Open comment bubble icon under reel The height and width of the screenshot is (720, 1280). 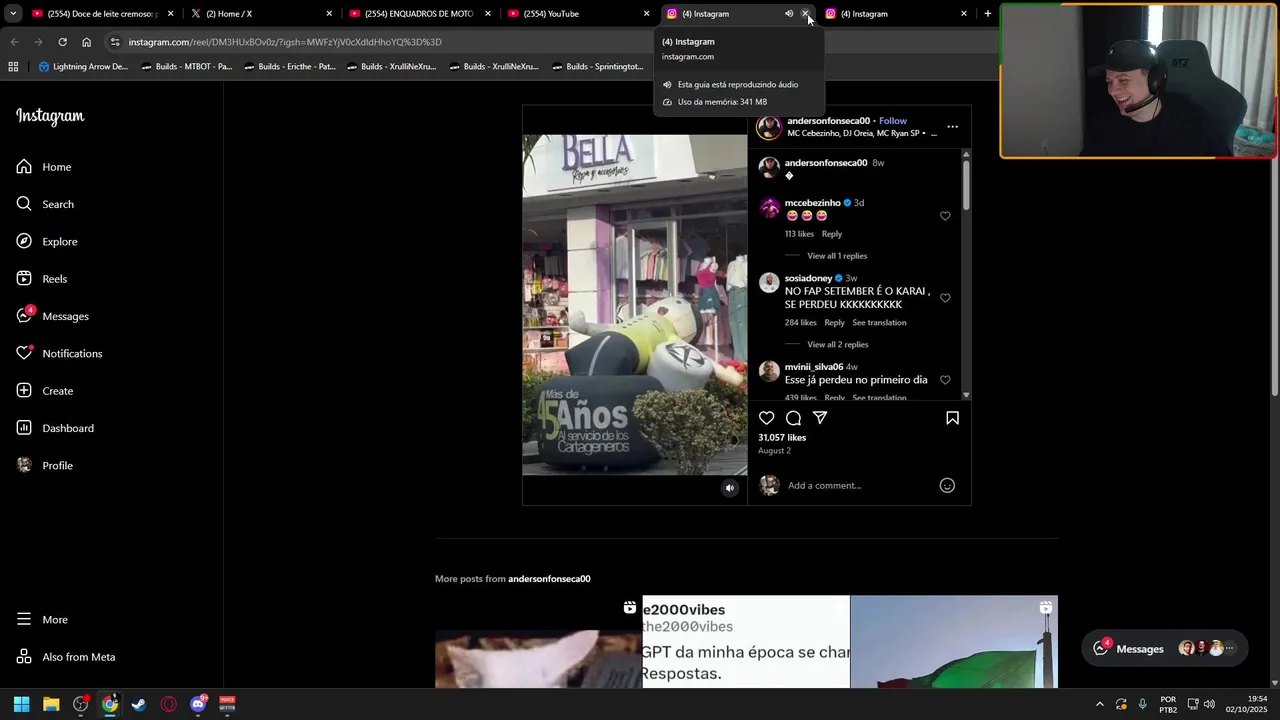[793, 418]
